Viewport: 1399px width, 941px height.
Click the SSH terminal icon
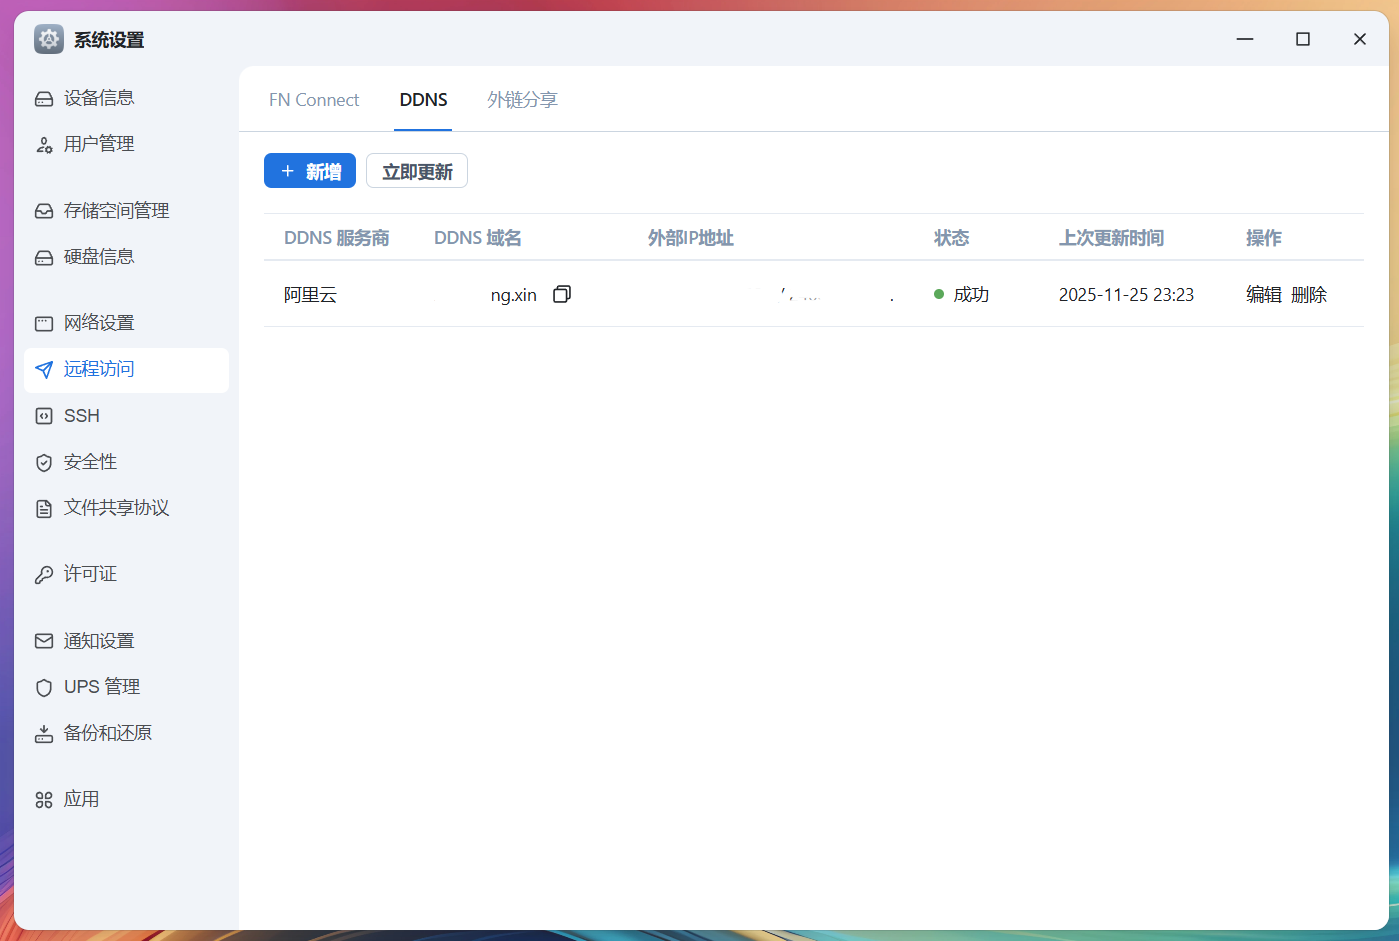click(x=44, y=416)
